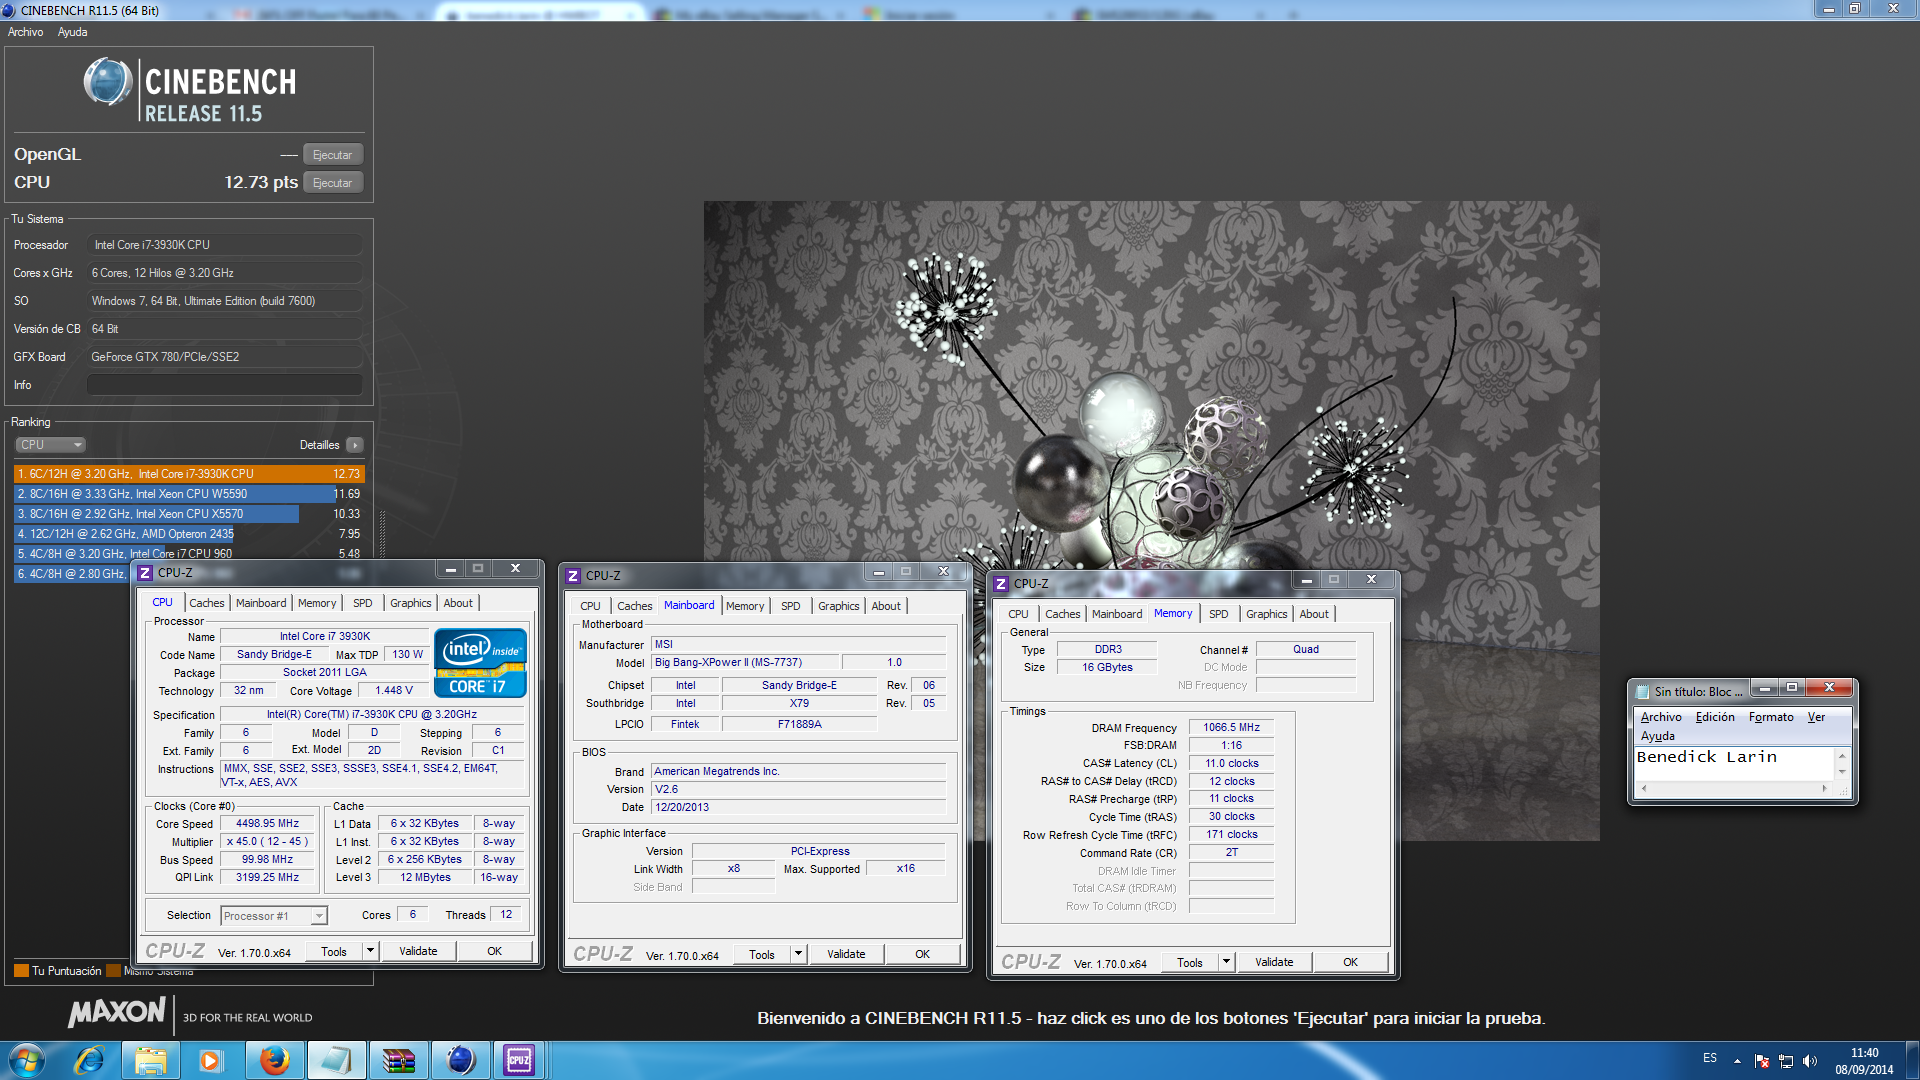Switch to Cinebench taskbar icon
This screenshot has height=1080, width=1920.
pos(460,1060)
